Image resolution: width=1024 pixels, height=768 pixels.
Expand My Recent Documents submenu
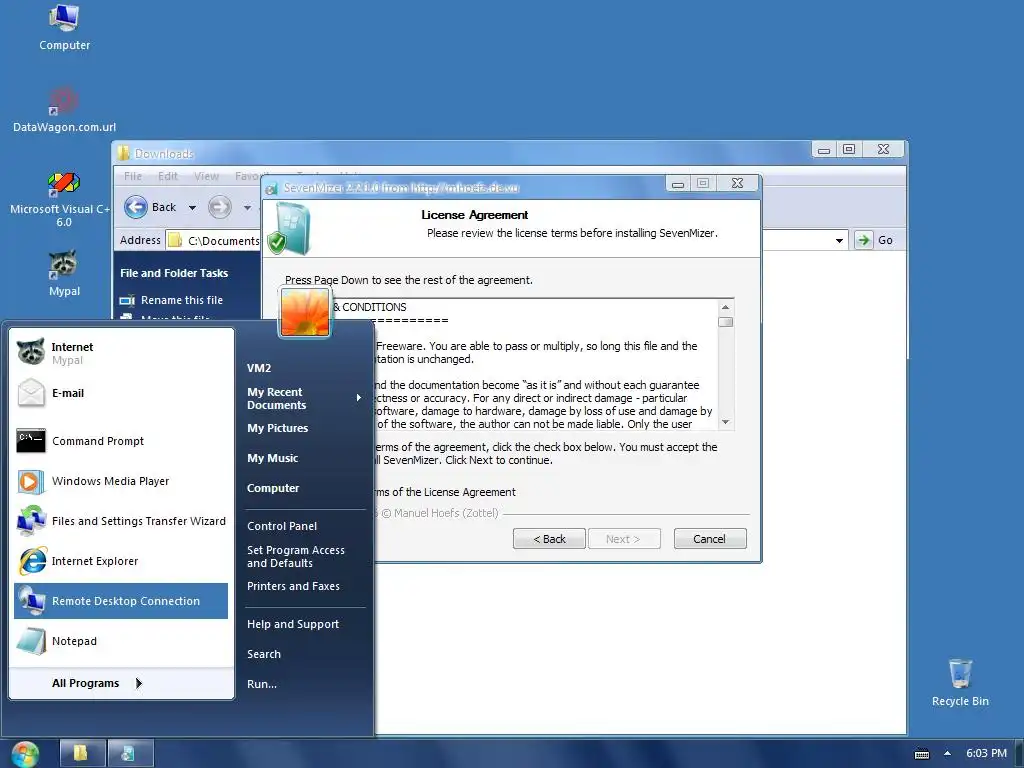coord(304,398)
